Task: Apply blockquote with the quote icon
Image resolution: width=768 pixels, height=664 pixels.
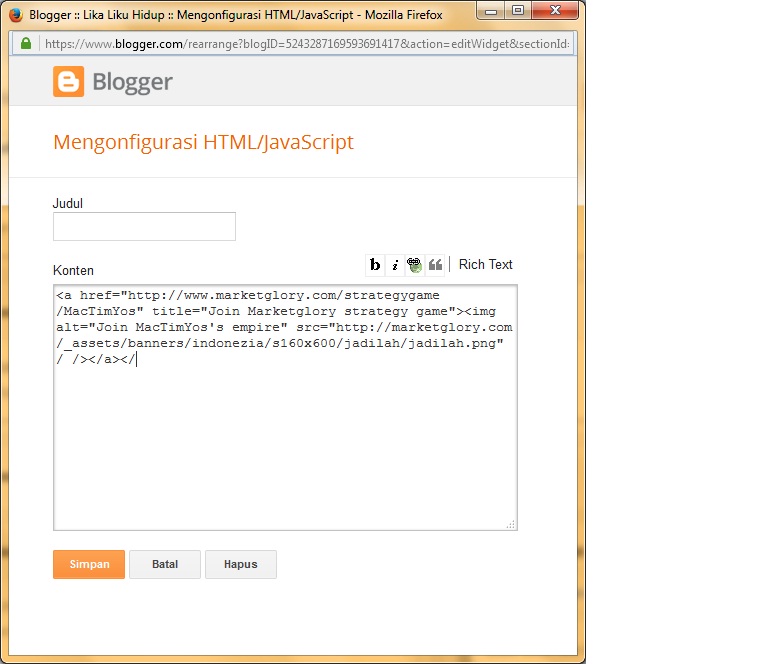Action: (x=435, y=265)
